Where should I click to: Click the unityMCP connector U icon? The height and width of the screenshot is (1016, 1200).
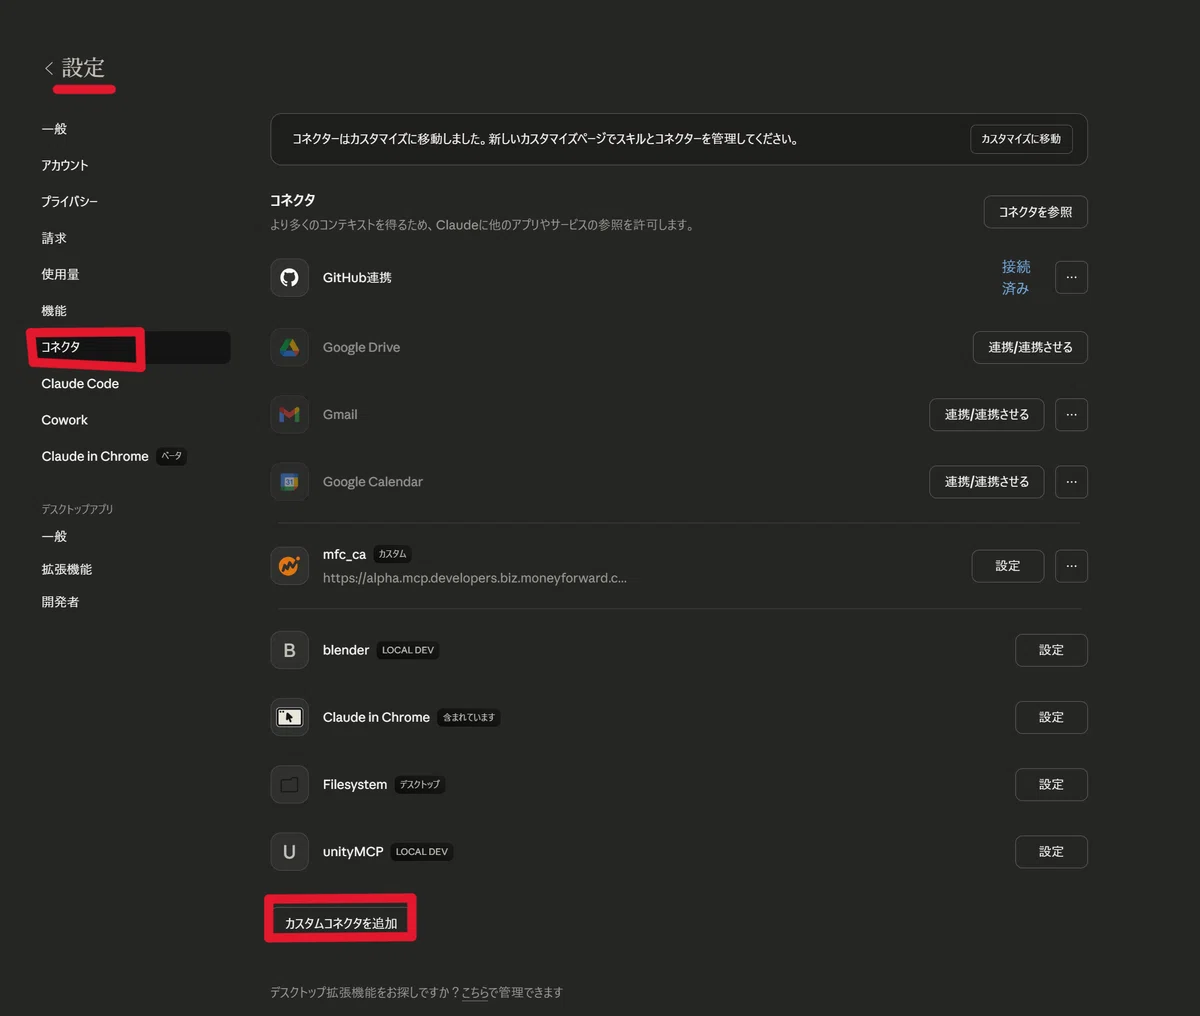tap(289, 851)
